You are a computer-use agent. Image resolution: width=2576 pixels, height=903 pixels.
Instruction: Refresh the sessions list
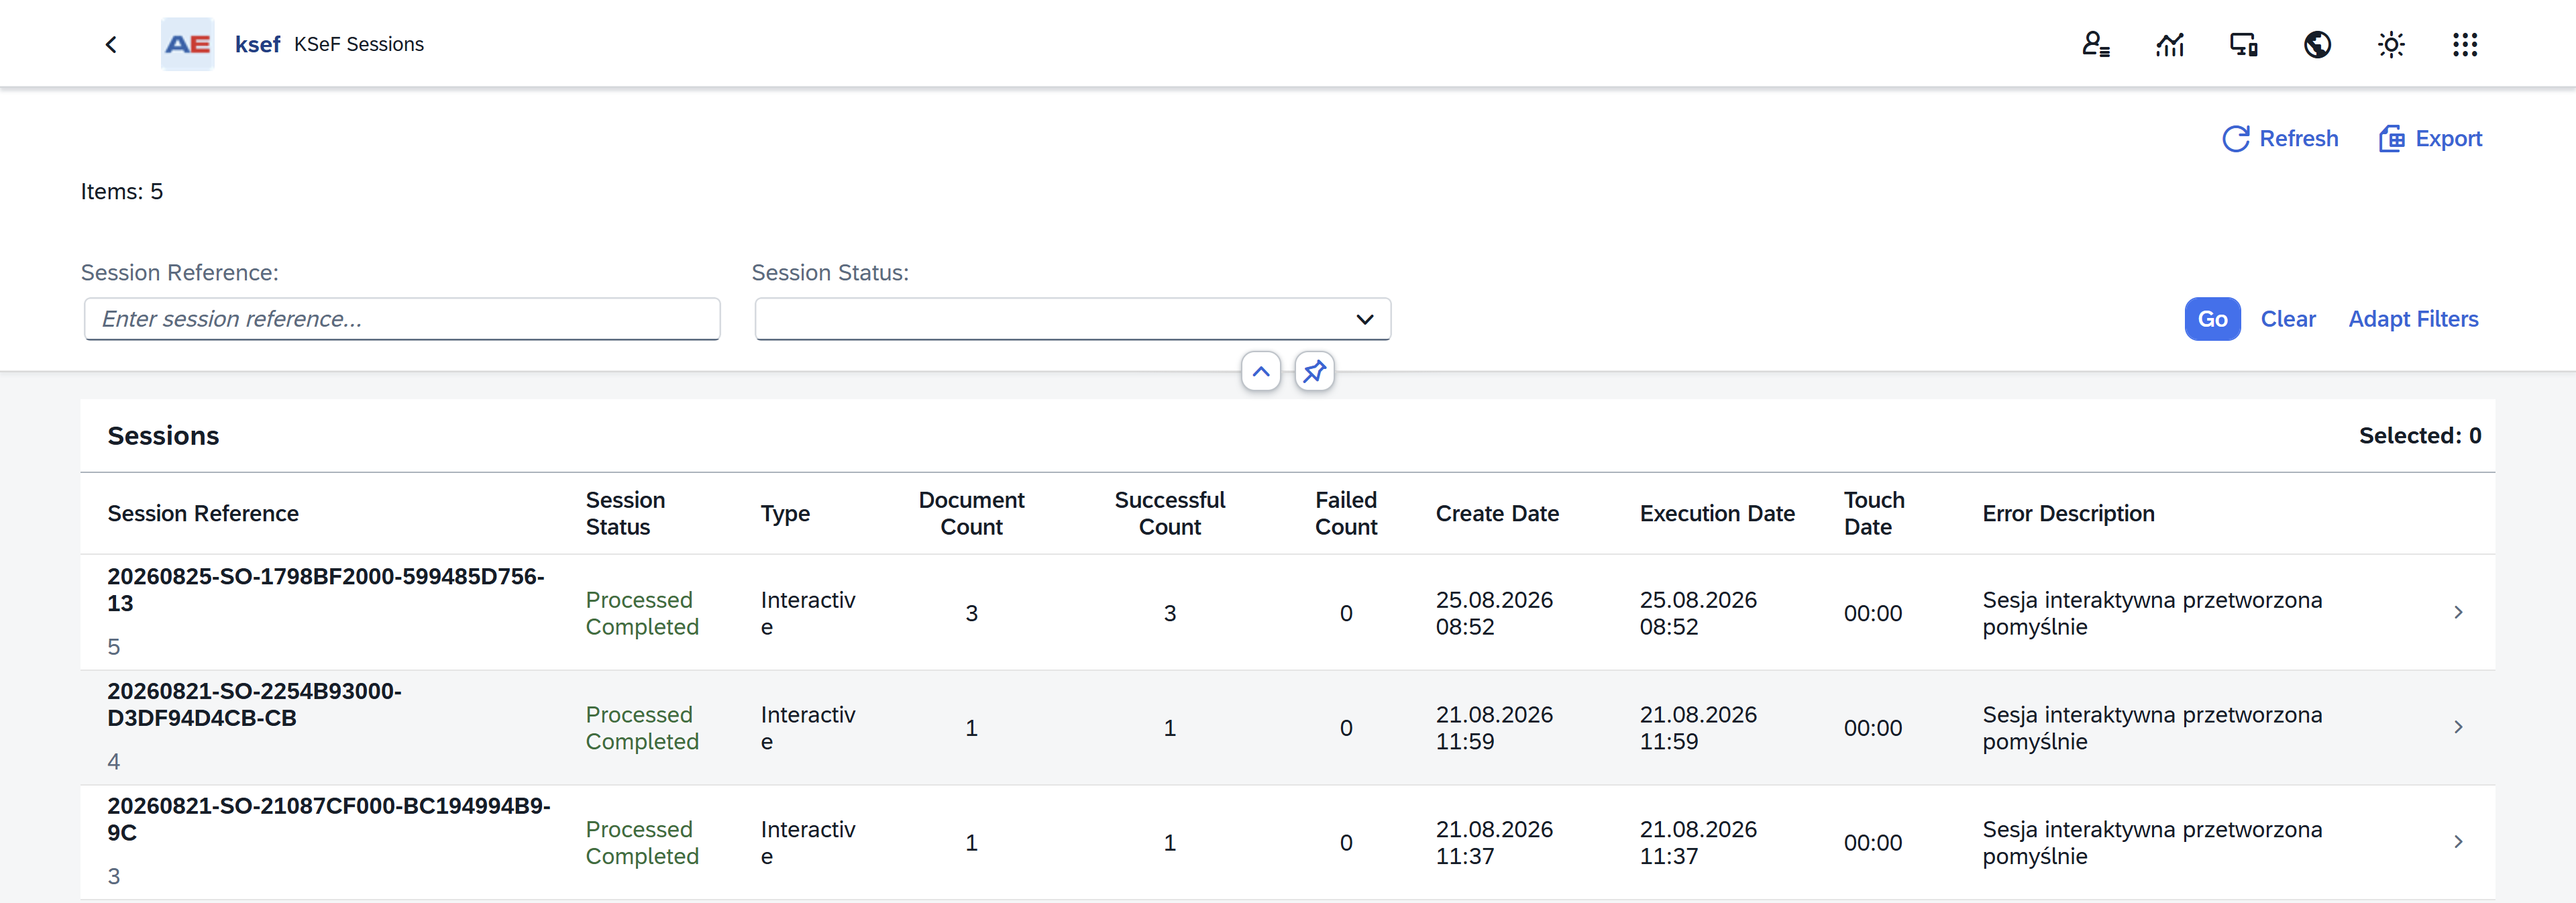(x=2280, y=138)
